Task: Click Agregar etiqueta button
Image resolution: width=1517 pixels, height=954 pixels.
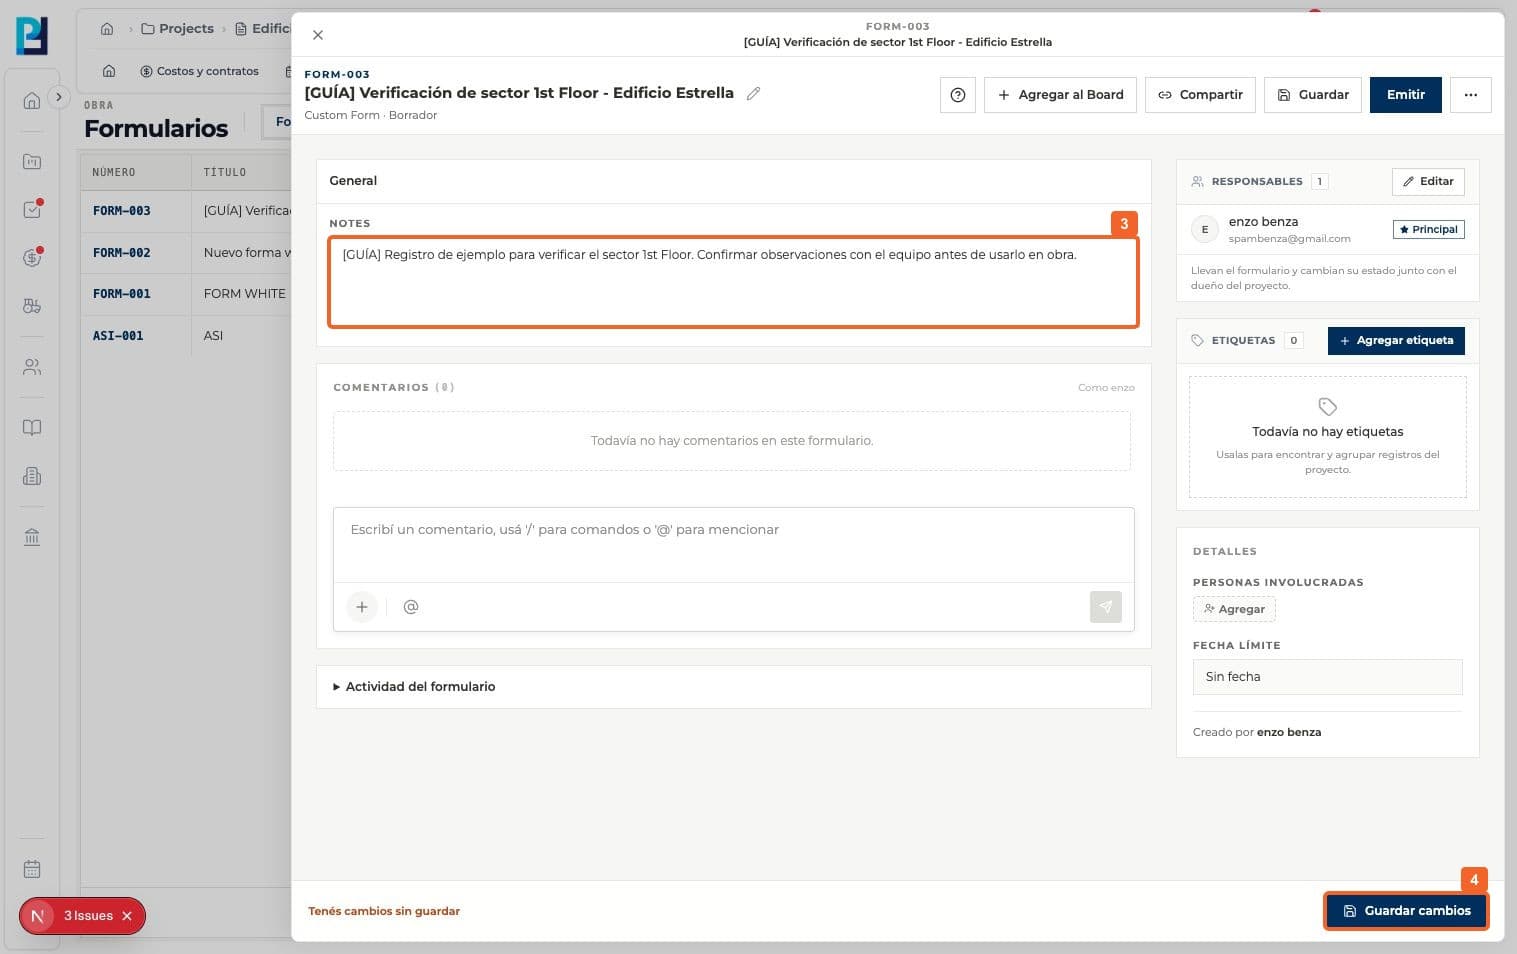Action: pos(1396,341)
